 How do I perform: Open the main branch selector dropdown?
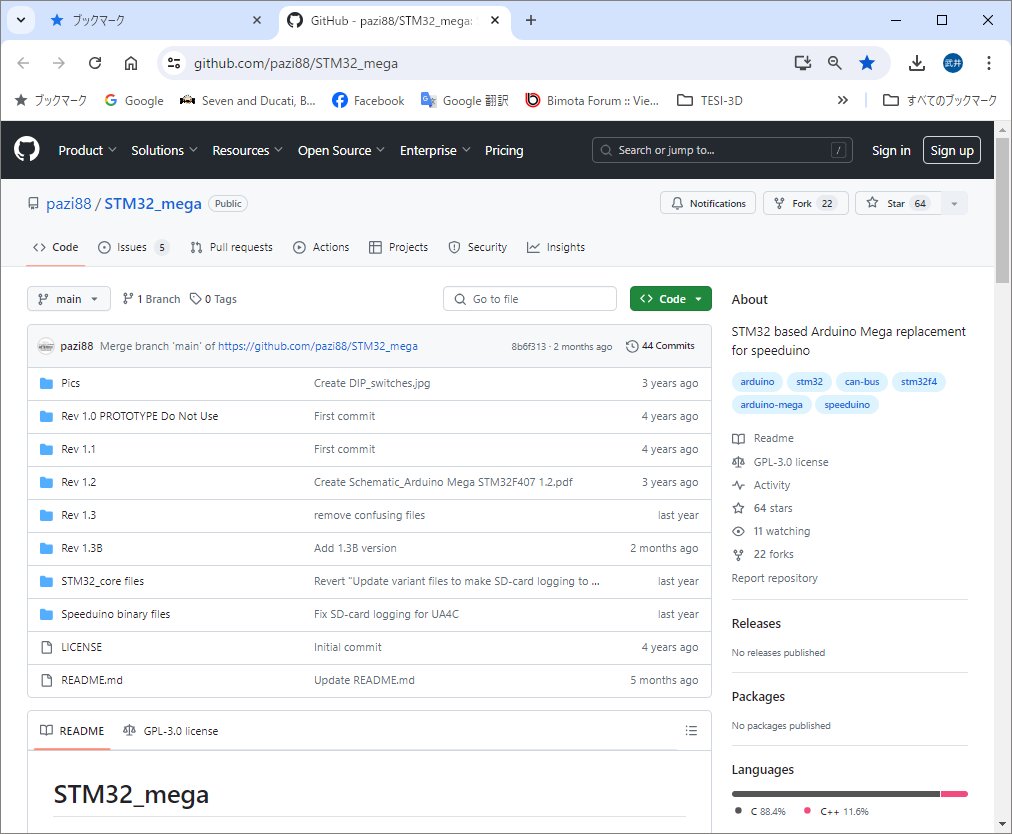tap(68, 299)
